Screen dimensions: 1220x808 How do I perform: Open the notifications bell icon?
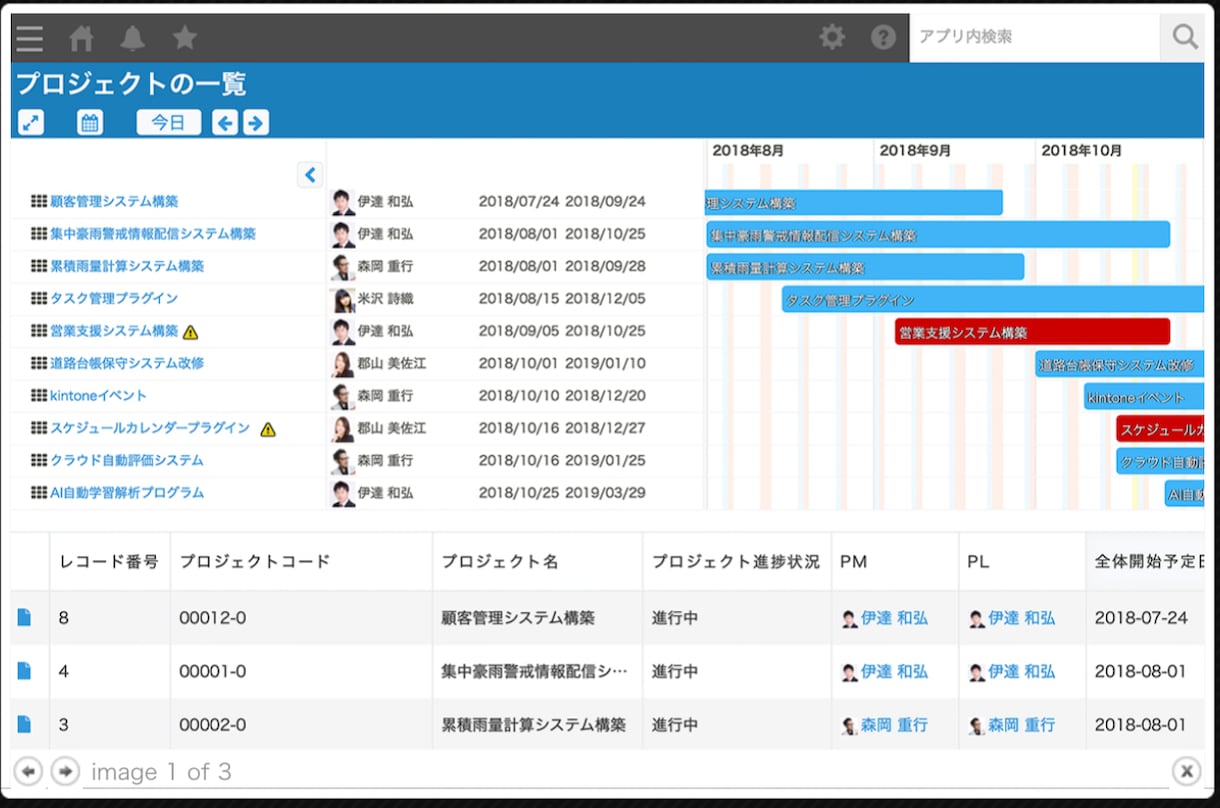click(132, 38)
